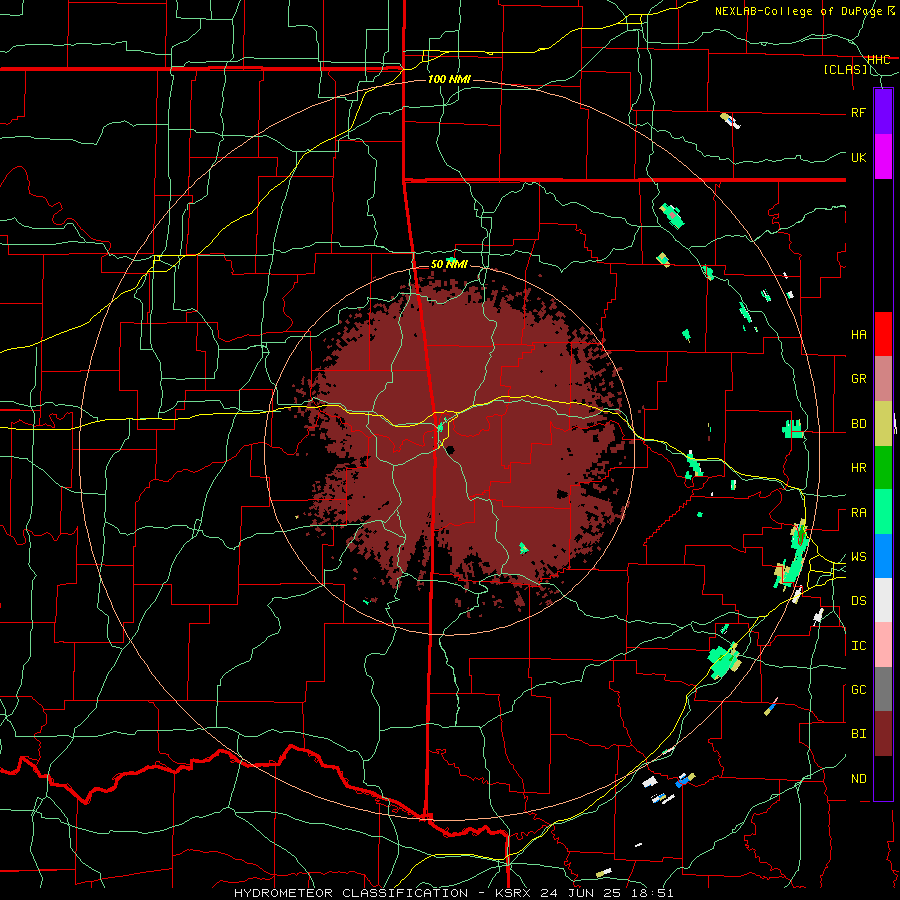Click the white DS legend color swatch
Viewport: 900px width, 900px height.
click(x=883, y=600)
